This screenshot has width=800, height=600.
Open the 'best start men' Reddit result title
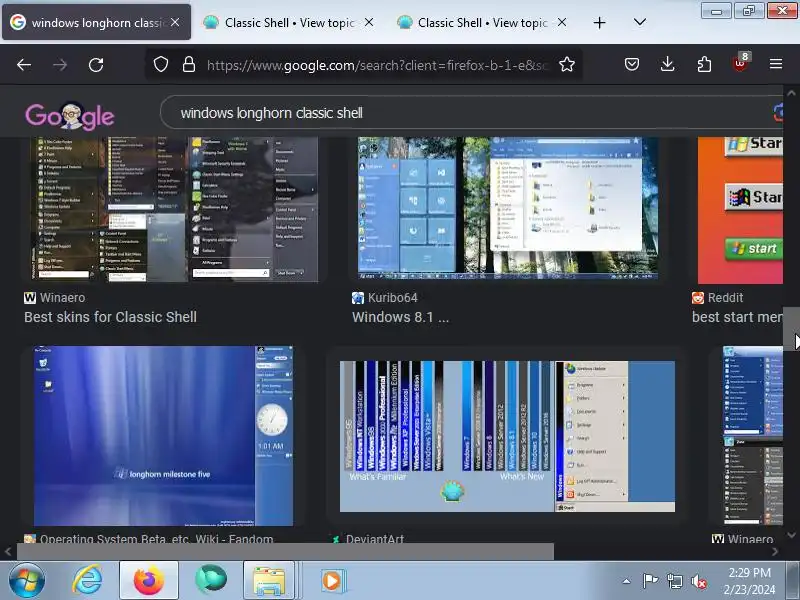tap(737, 317)
